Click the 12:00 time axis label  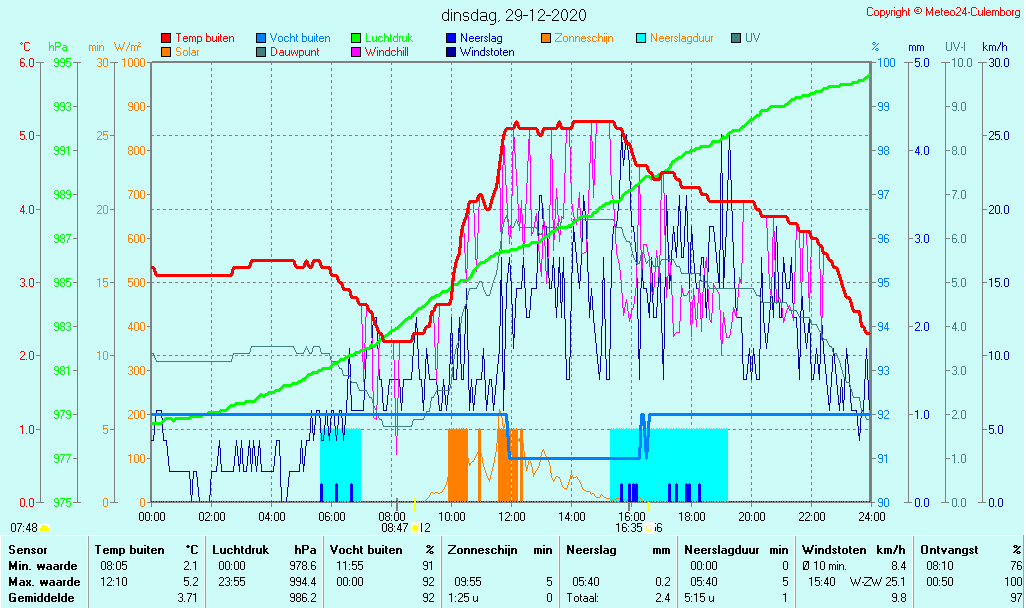[x=511, y=517]
